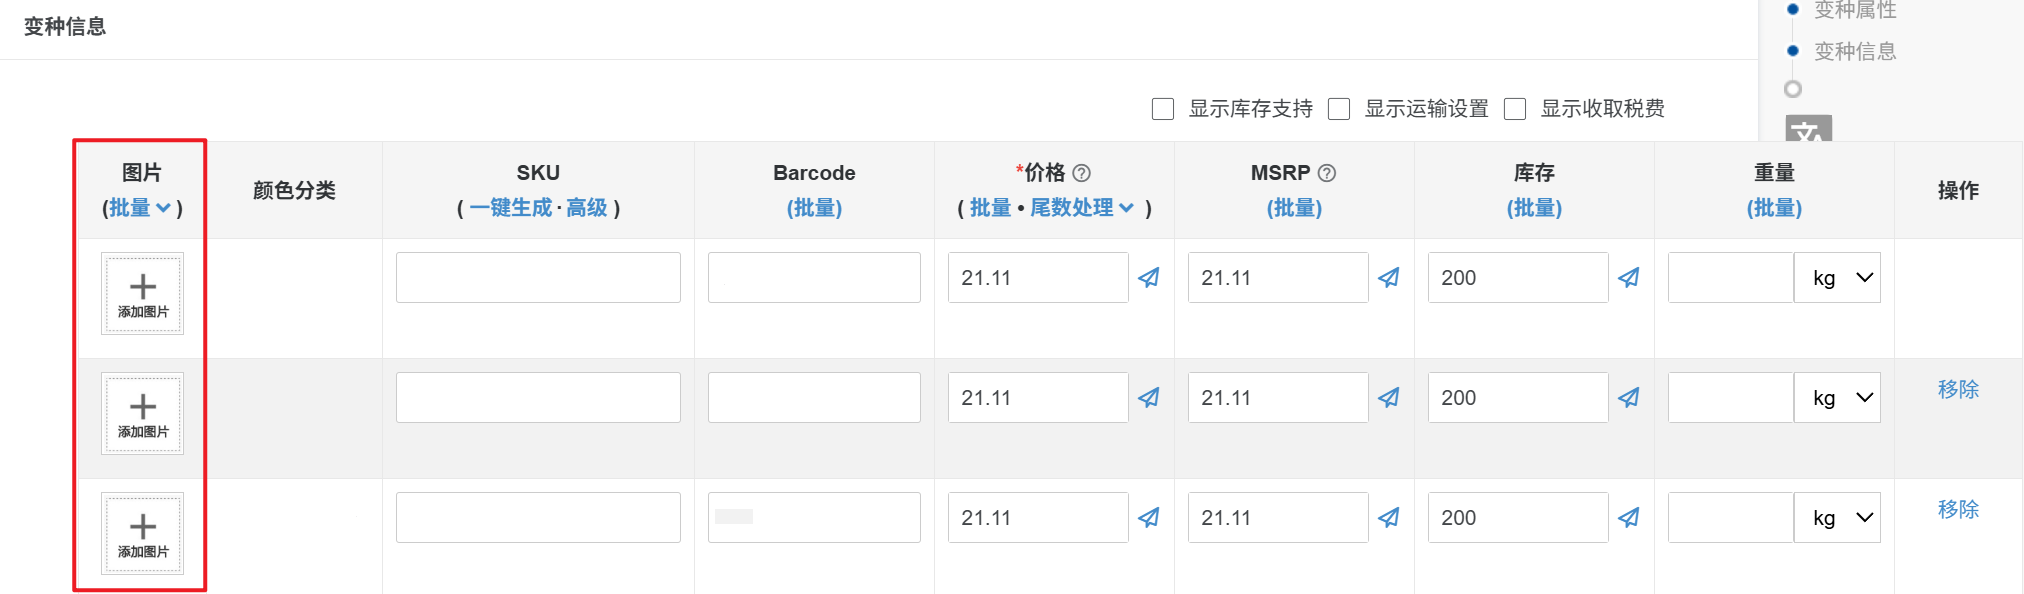
Task: Click the MSRP help question mark icon
Action: click(x=1327, y=173)
